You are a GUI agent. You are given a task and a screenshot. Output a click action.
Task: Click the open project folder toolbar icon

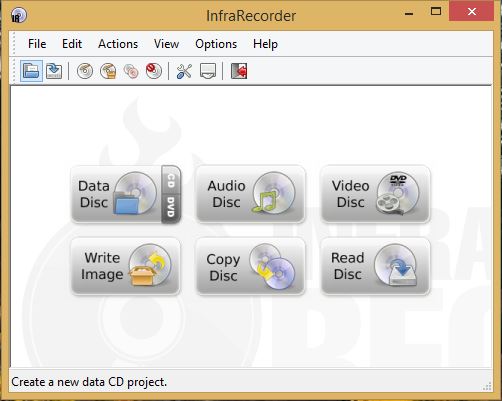(31, 71)
